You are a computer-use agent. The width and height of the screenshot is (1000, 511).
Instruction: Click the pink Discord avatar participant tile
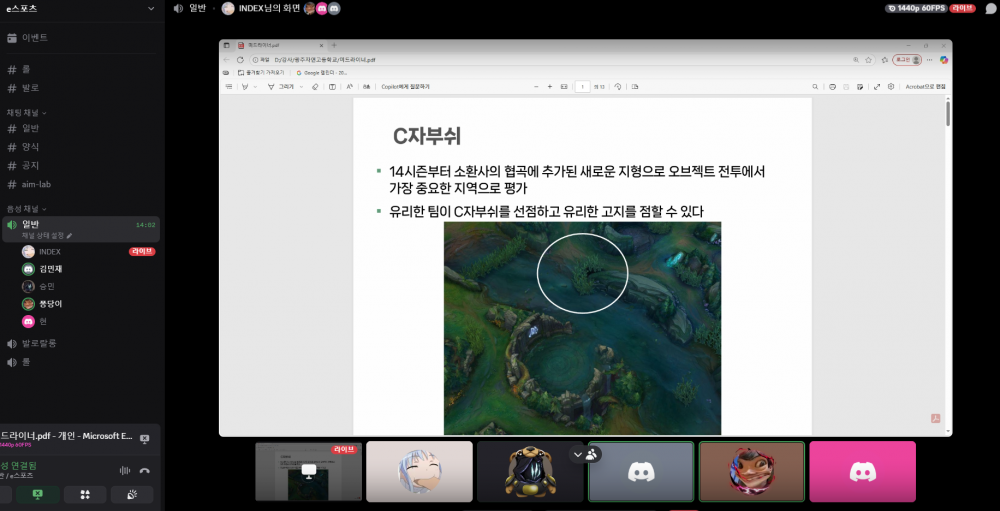861,471
